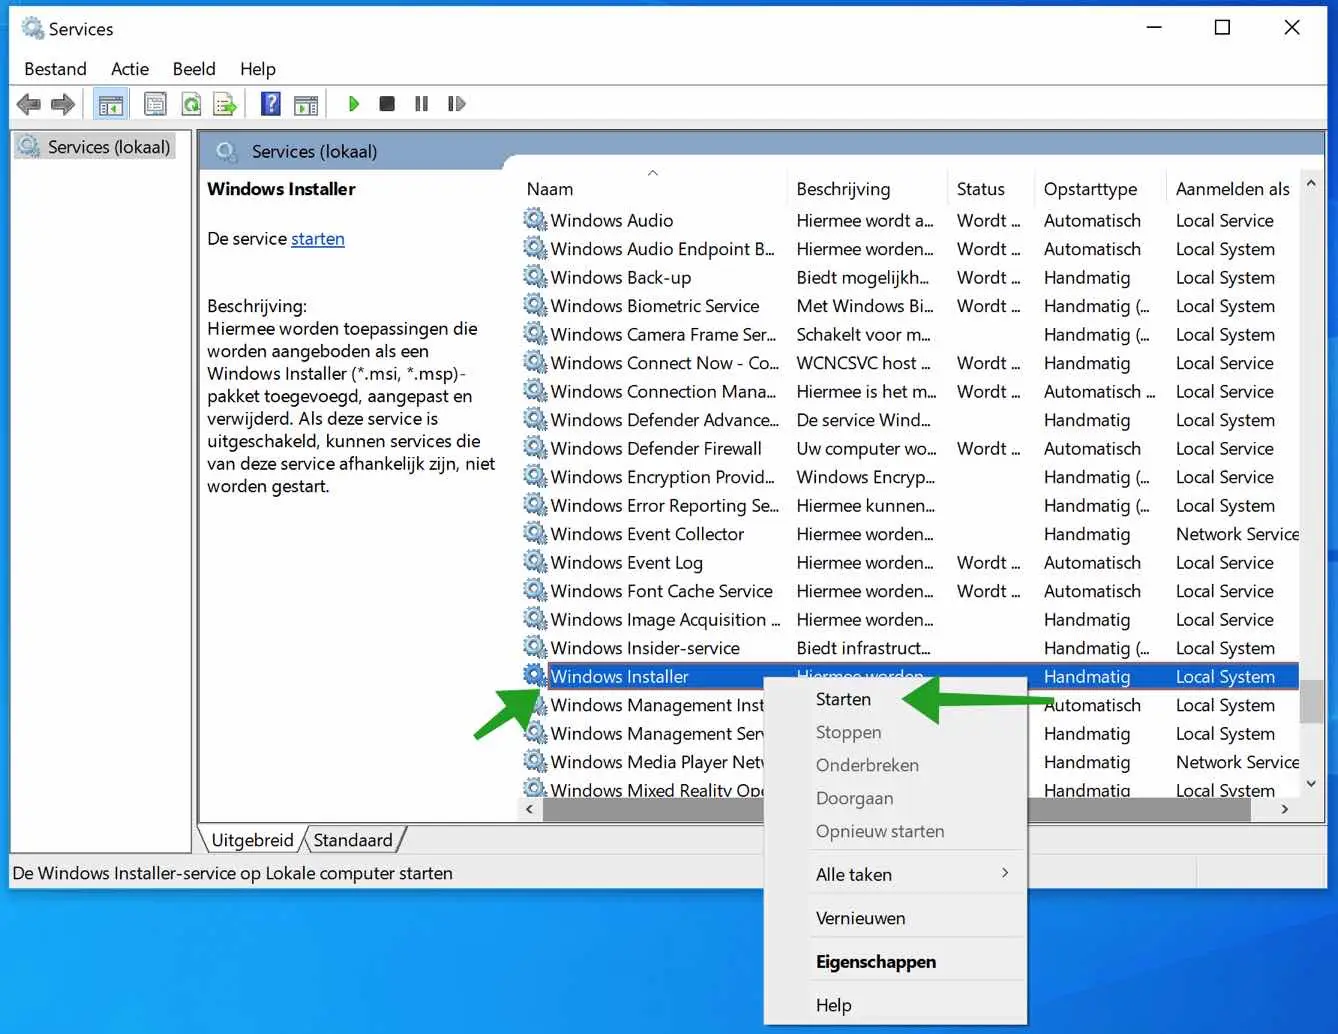The height and width of the screenshot is (1034, 1338).
Task: Select the Windows Media Player Net... row
Action: pos(643,762)
